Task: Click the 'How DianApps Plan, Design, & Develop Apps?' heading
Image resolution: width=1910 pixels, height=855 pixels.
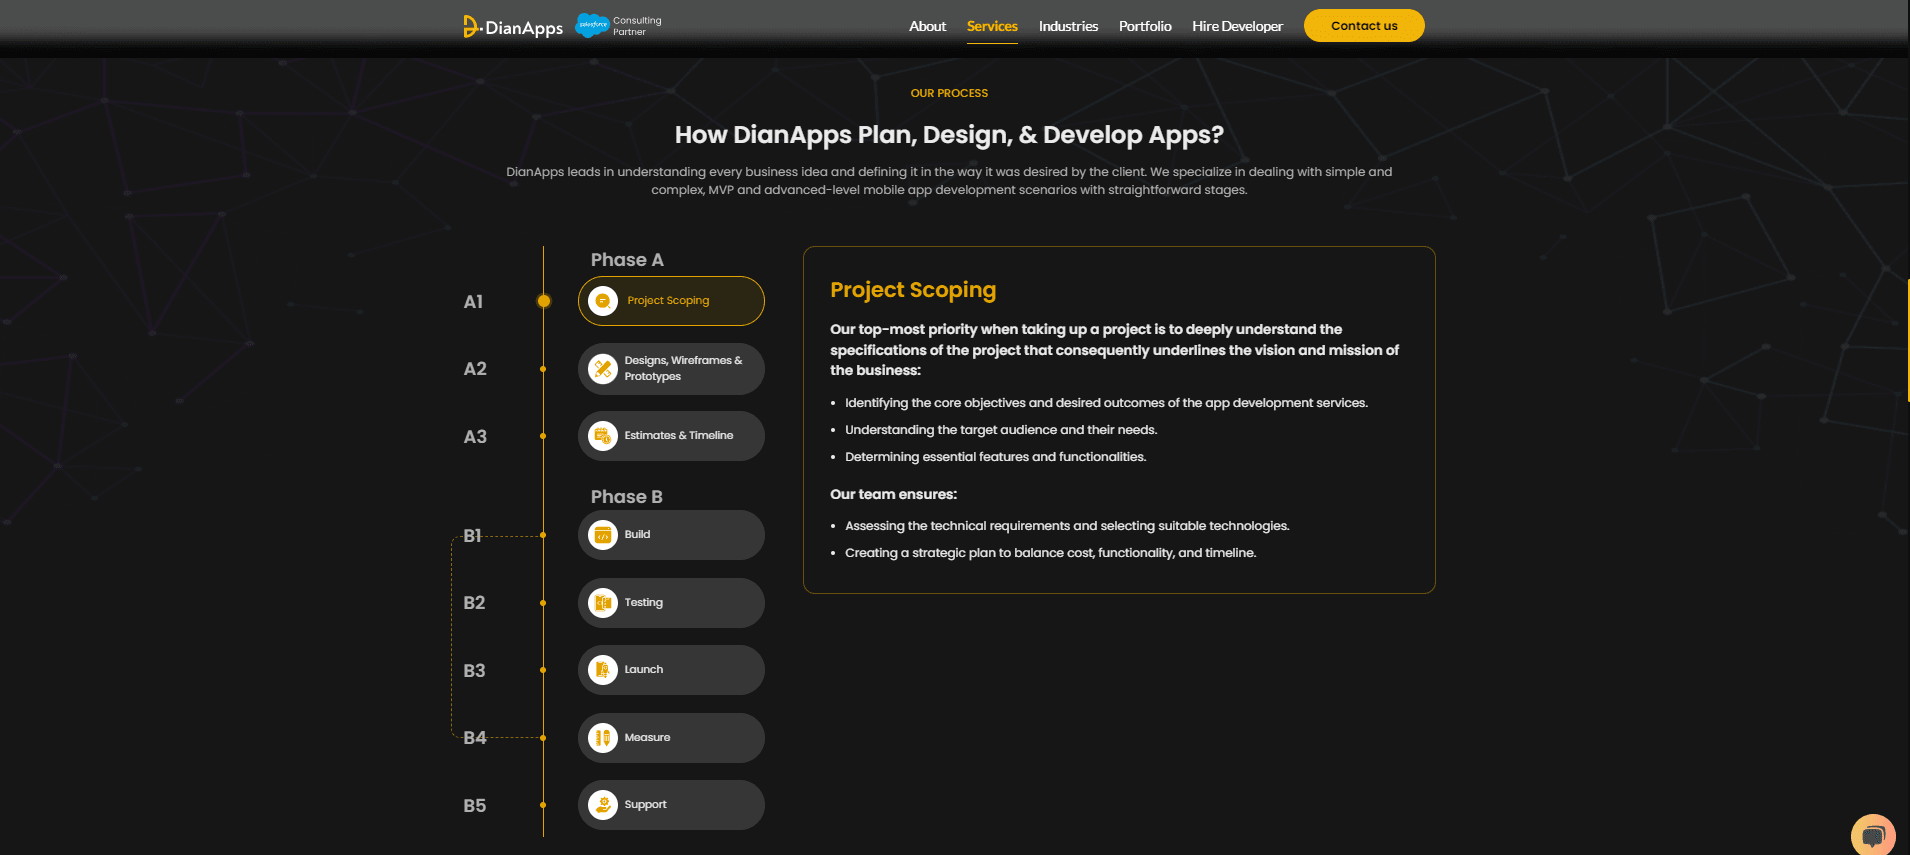Action: coord(949,135)
